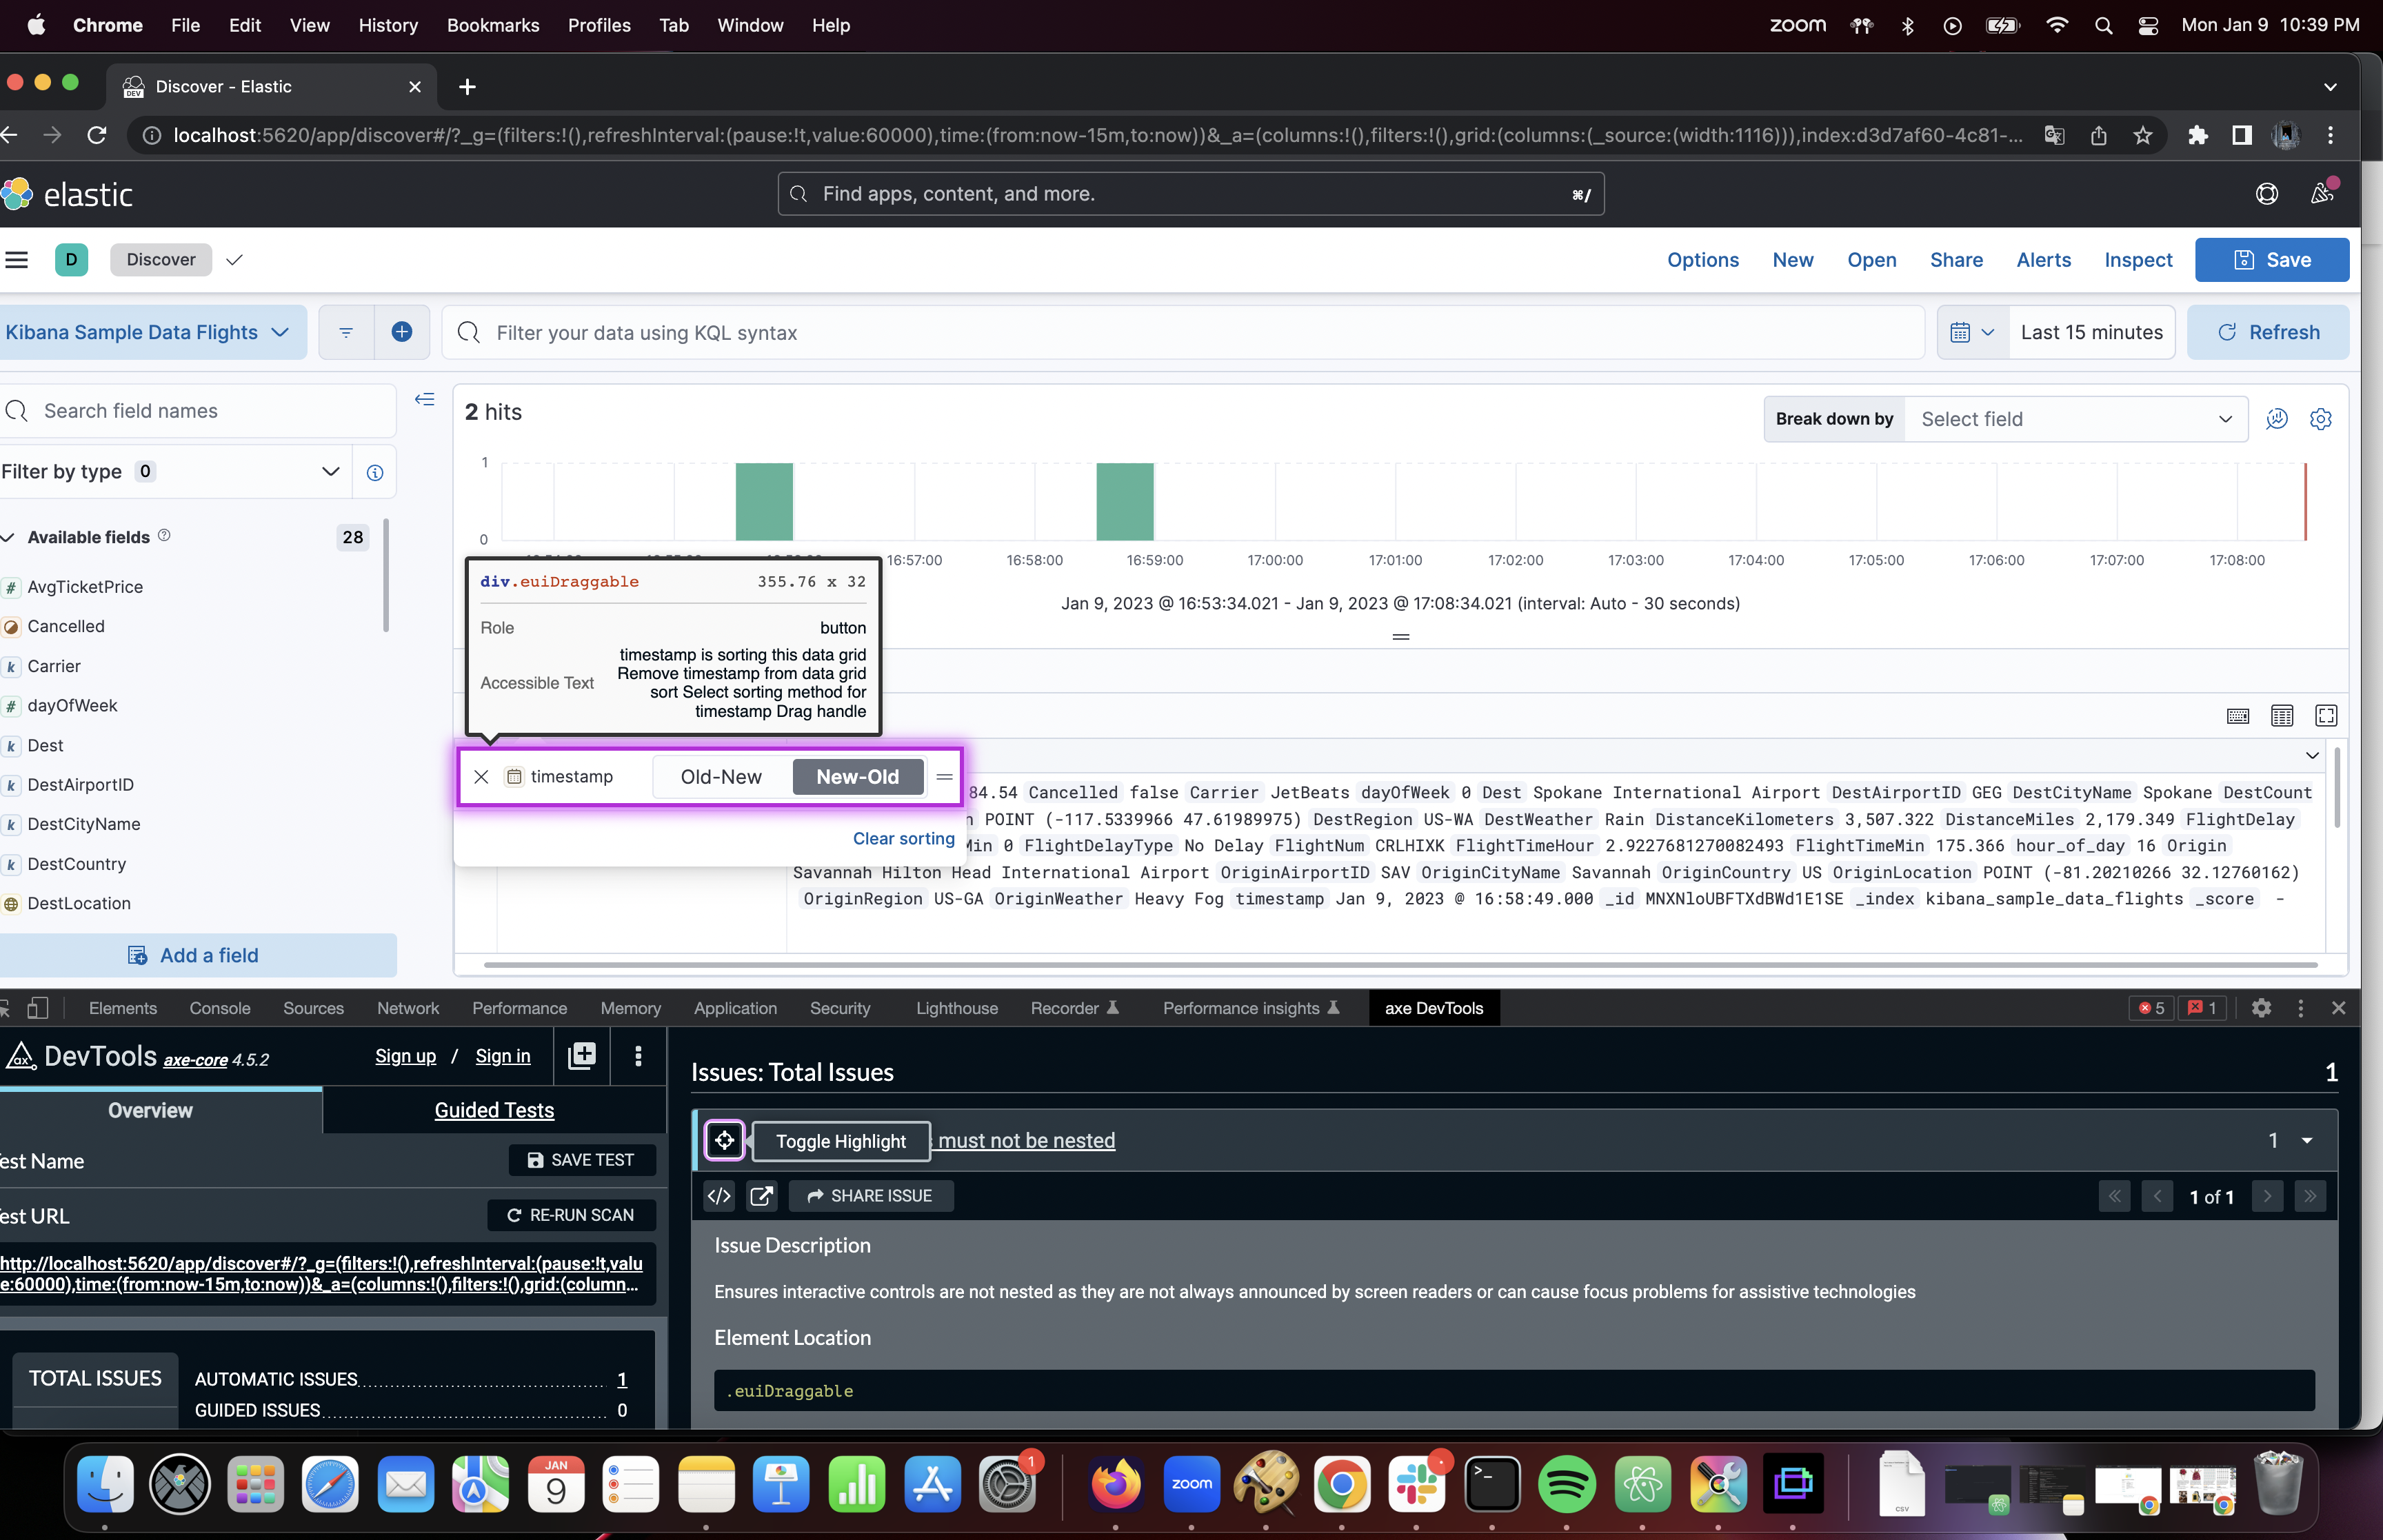This screenshot has height=1540, width=2383.
Task: Click the Toggle Highlight crosshair icon
Action: [724, 1140]
